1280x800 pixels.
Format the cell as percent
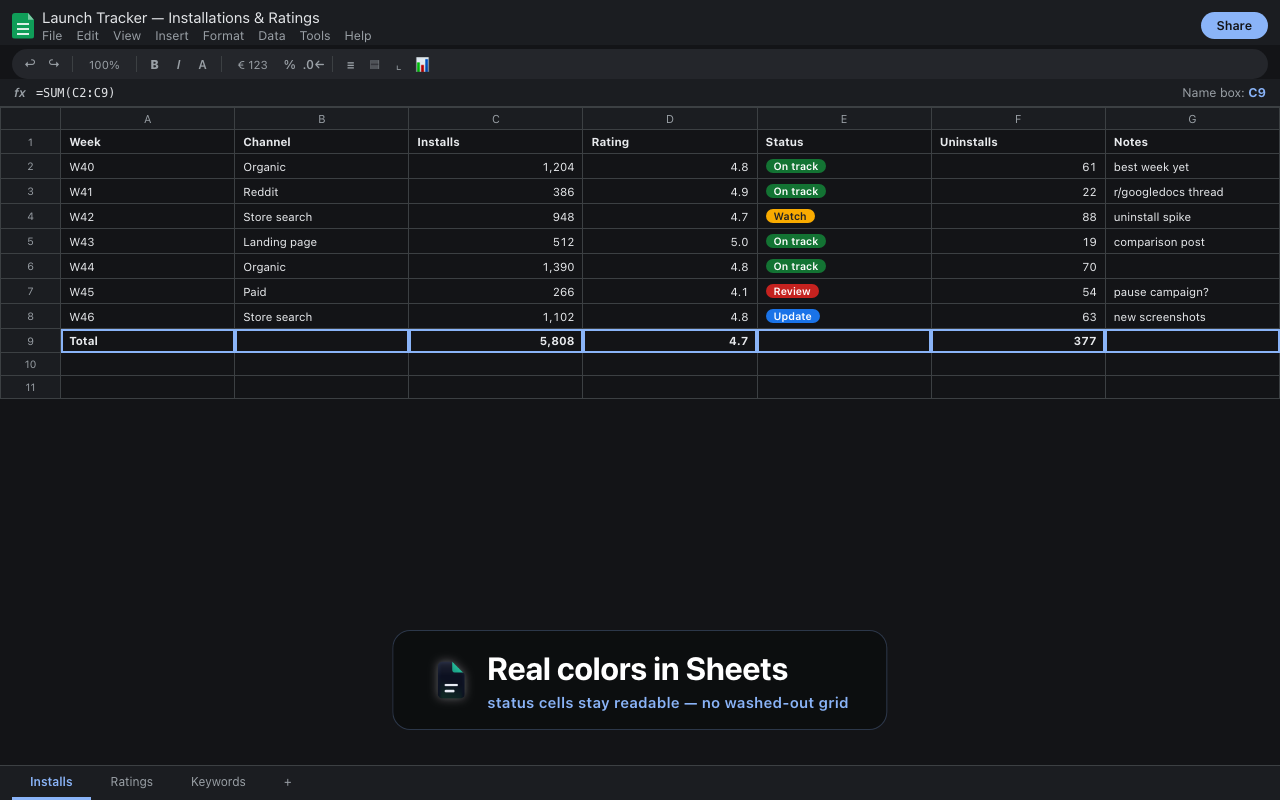pos(289,65)
